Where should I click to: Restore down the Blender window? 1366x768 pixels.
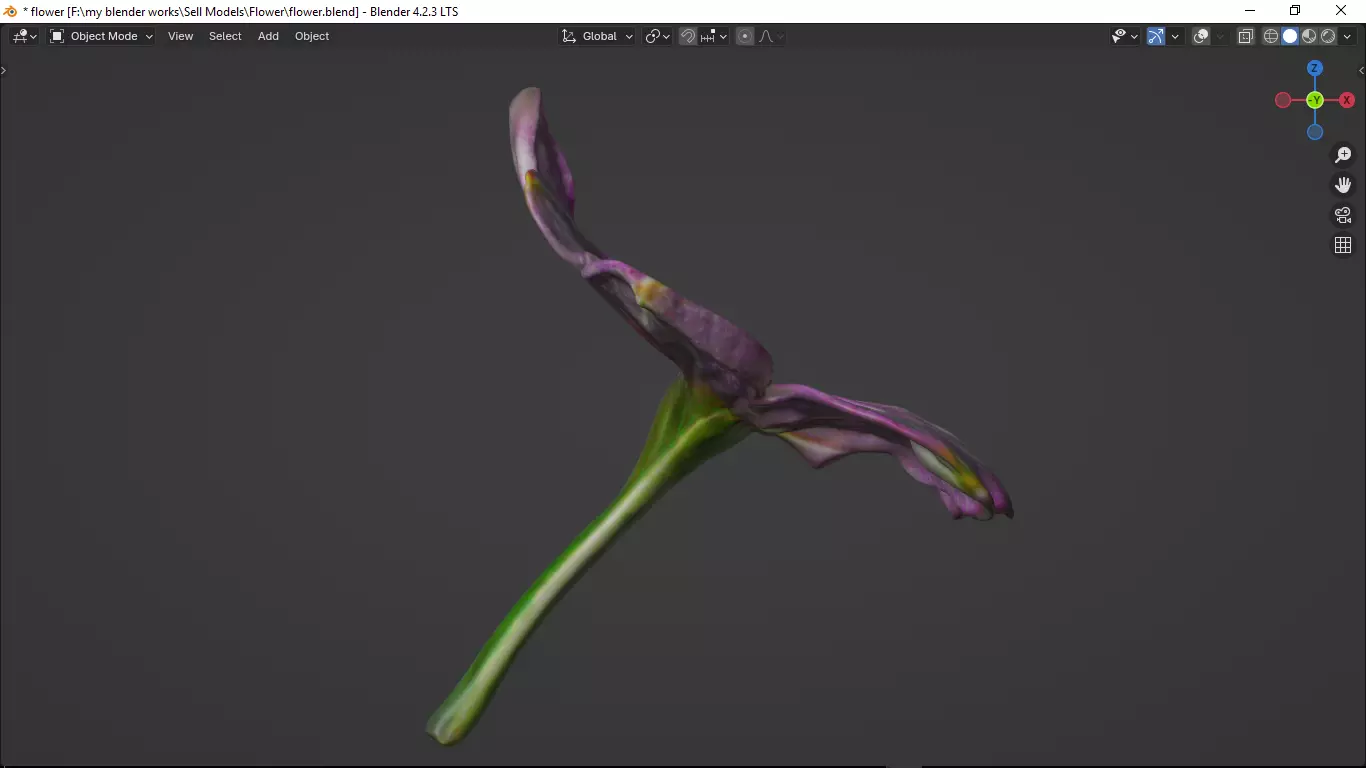point(1295,11)
